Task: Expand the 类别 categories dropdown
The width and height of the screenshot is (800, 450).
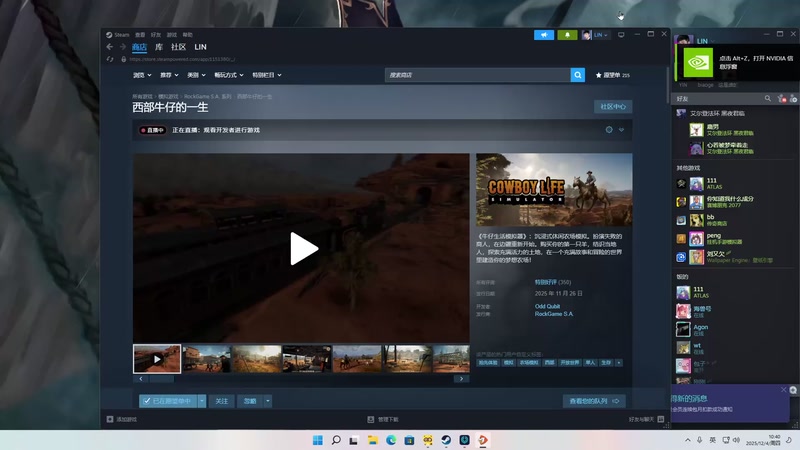Action: (196, 75)
